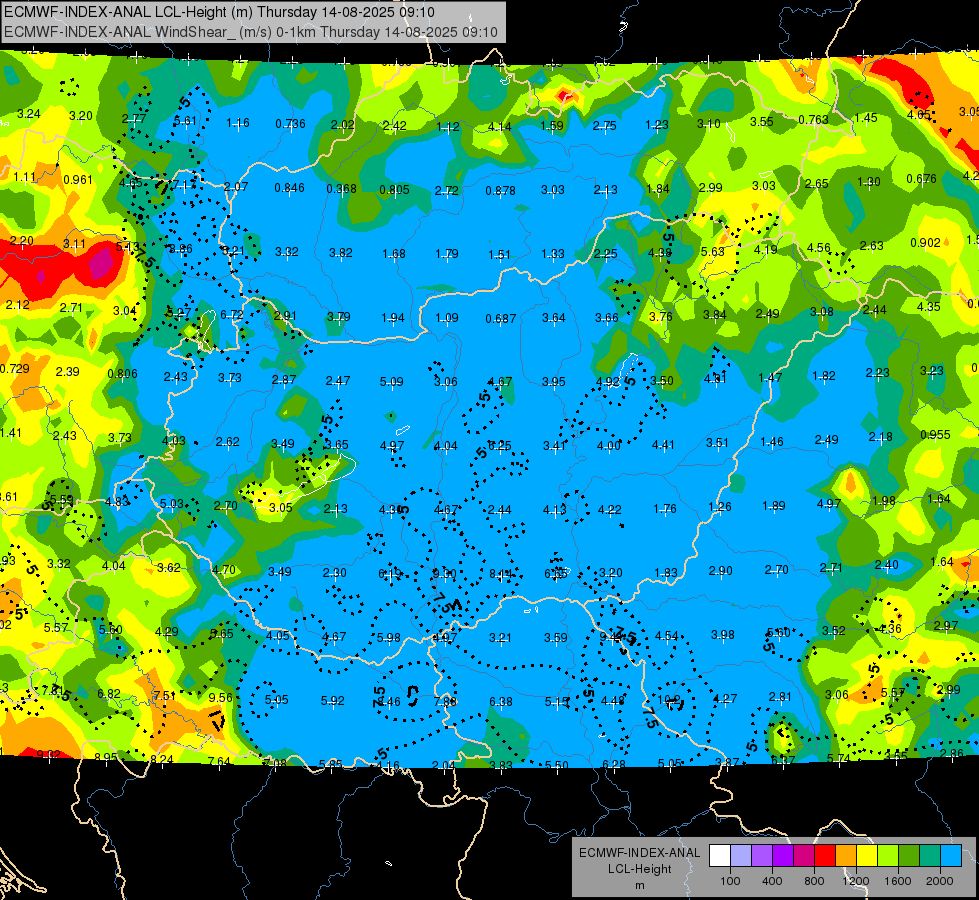This screenshot has width=979, height=900.
Task: Click the LCL-Height title line at top
Action: point(219,12)
